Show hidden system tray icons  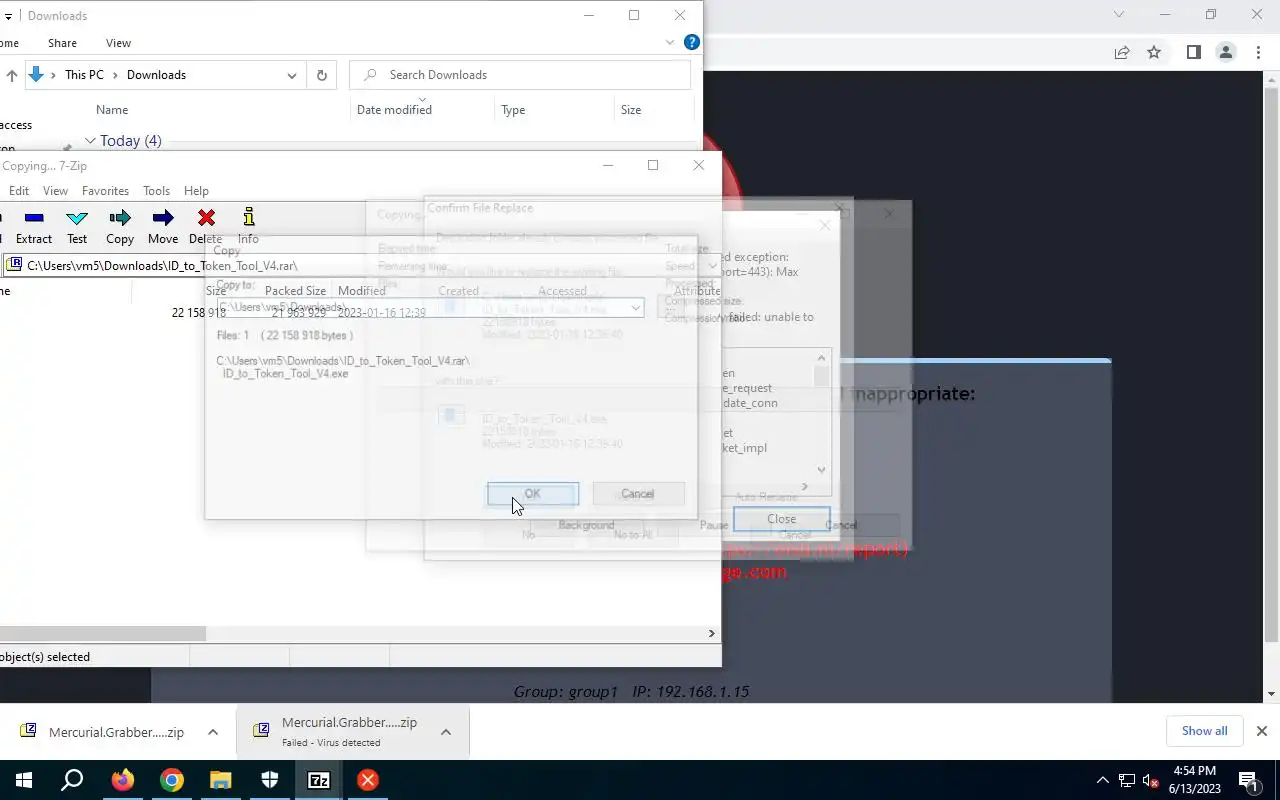1103,781
